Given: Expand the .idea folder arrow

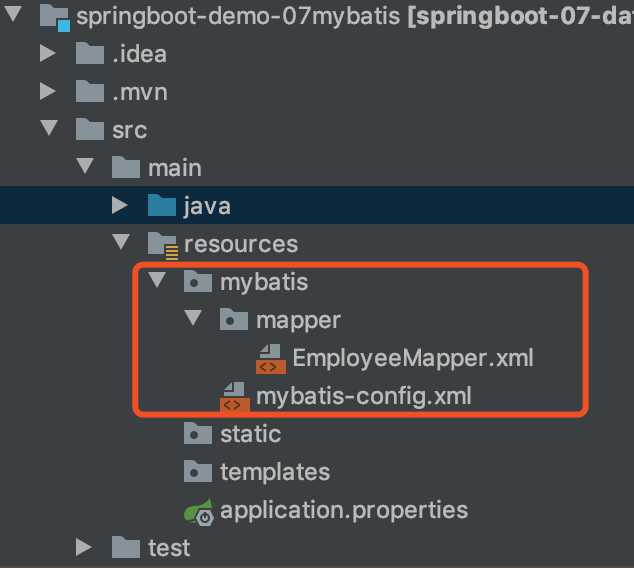Looking at the screenshot, I should [48, 53].
